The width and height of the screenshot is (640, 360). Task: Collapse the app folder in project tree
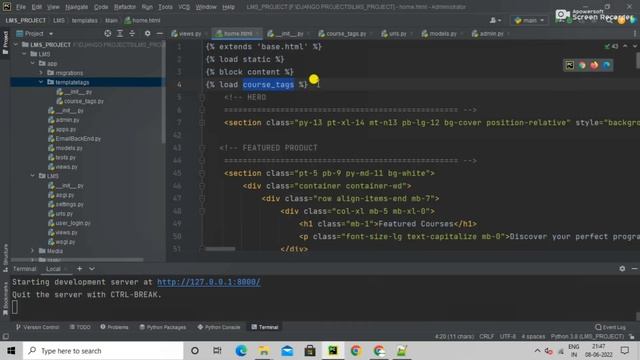click(x=33, y=63)
